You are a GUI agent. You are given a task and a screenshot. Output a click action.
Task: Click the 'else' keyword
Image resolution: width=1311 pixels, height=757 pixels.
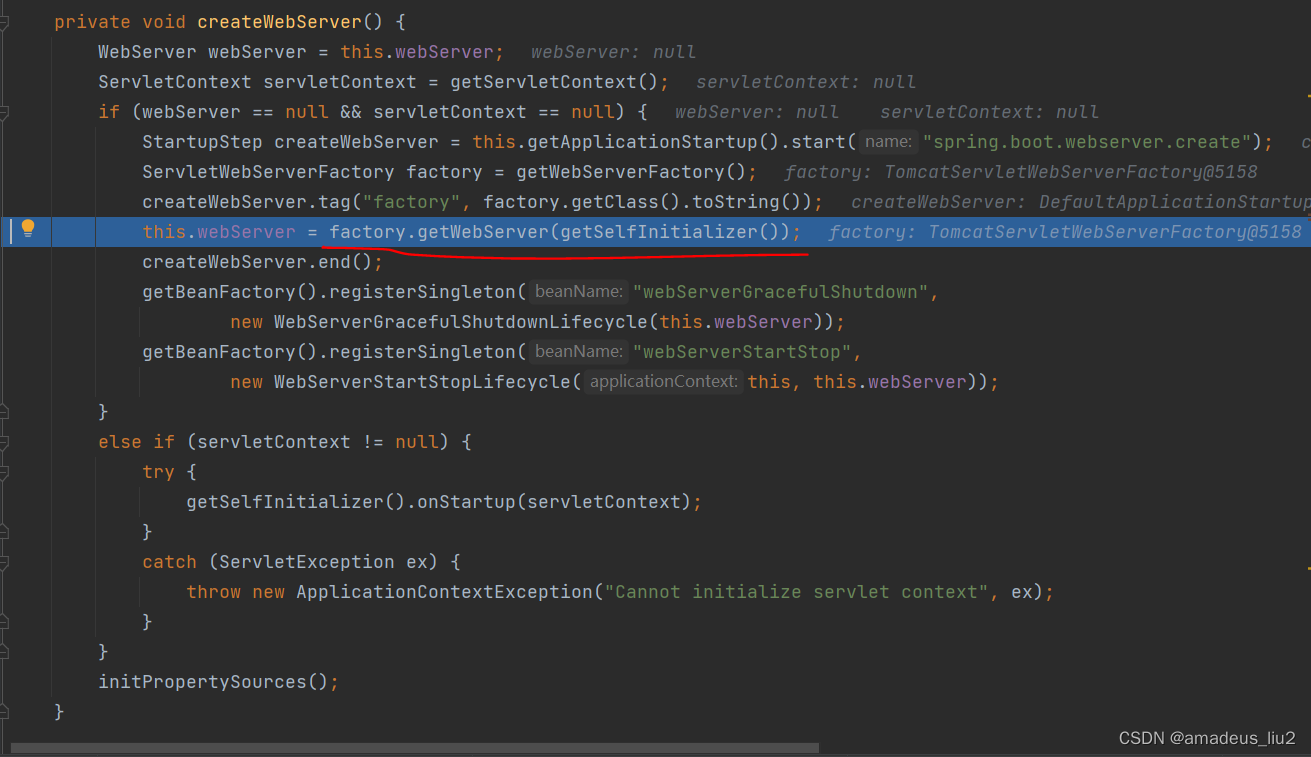click(x=120, y=442)
